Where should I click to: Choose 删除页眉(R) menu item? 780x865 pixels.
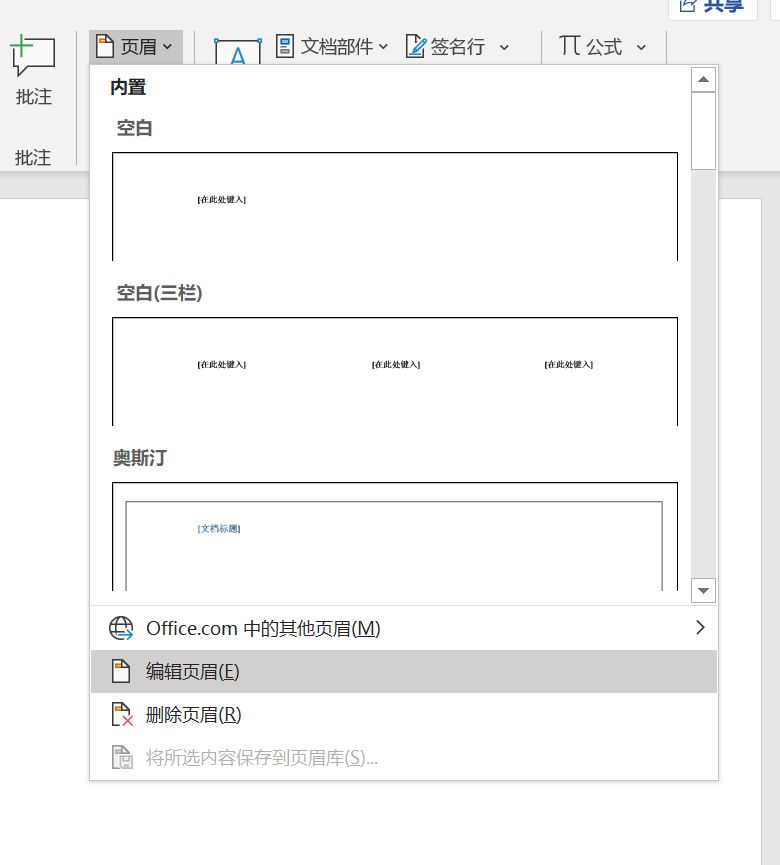tap(404, 714)
